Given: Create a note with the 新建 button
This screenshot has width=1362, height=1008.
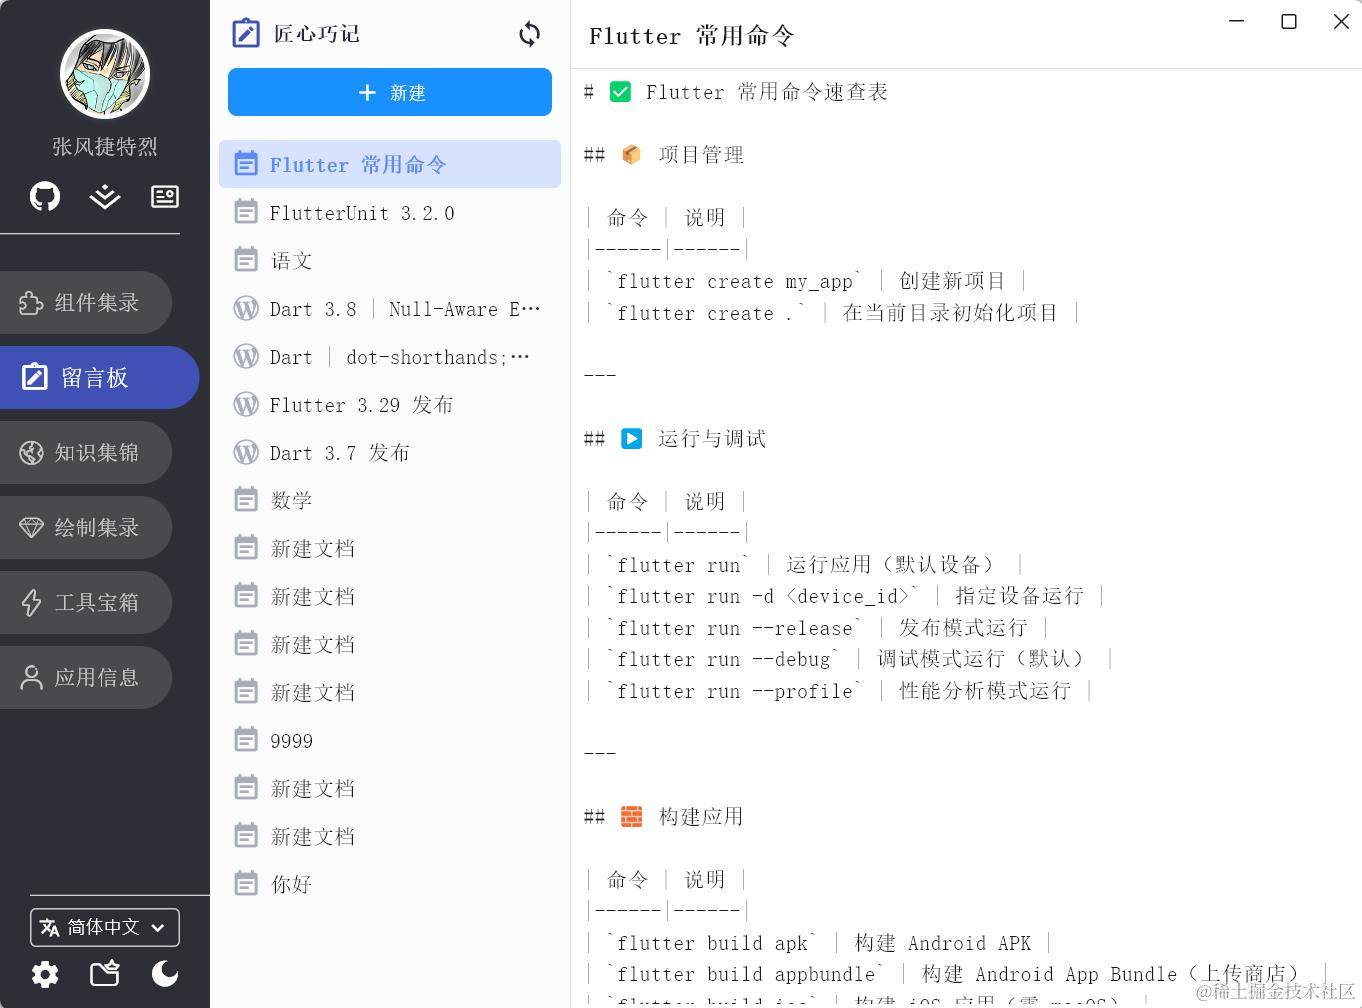Looking at the screenshot, I should pyautogui.click(x=390, y=92).
